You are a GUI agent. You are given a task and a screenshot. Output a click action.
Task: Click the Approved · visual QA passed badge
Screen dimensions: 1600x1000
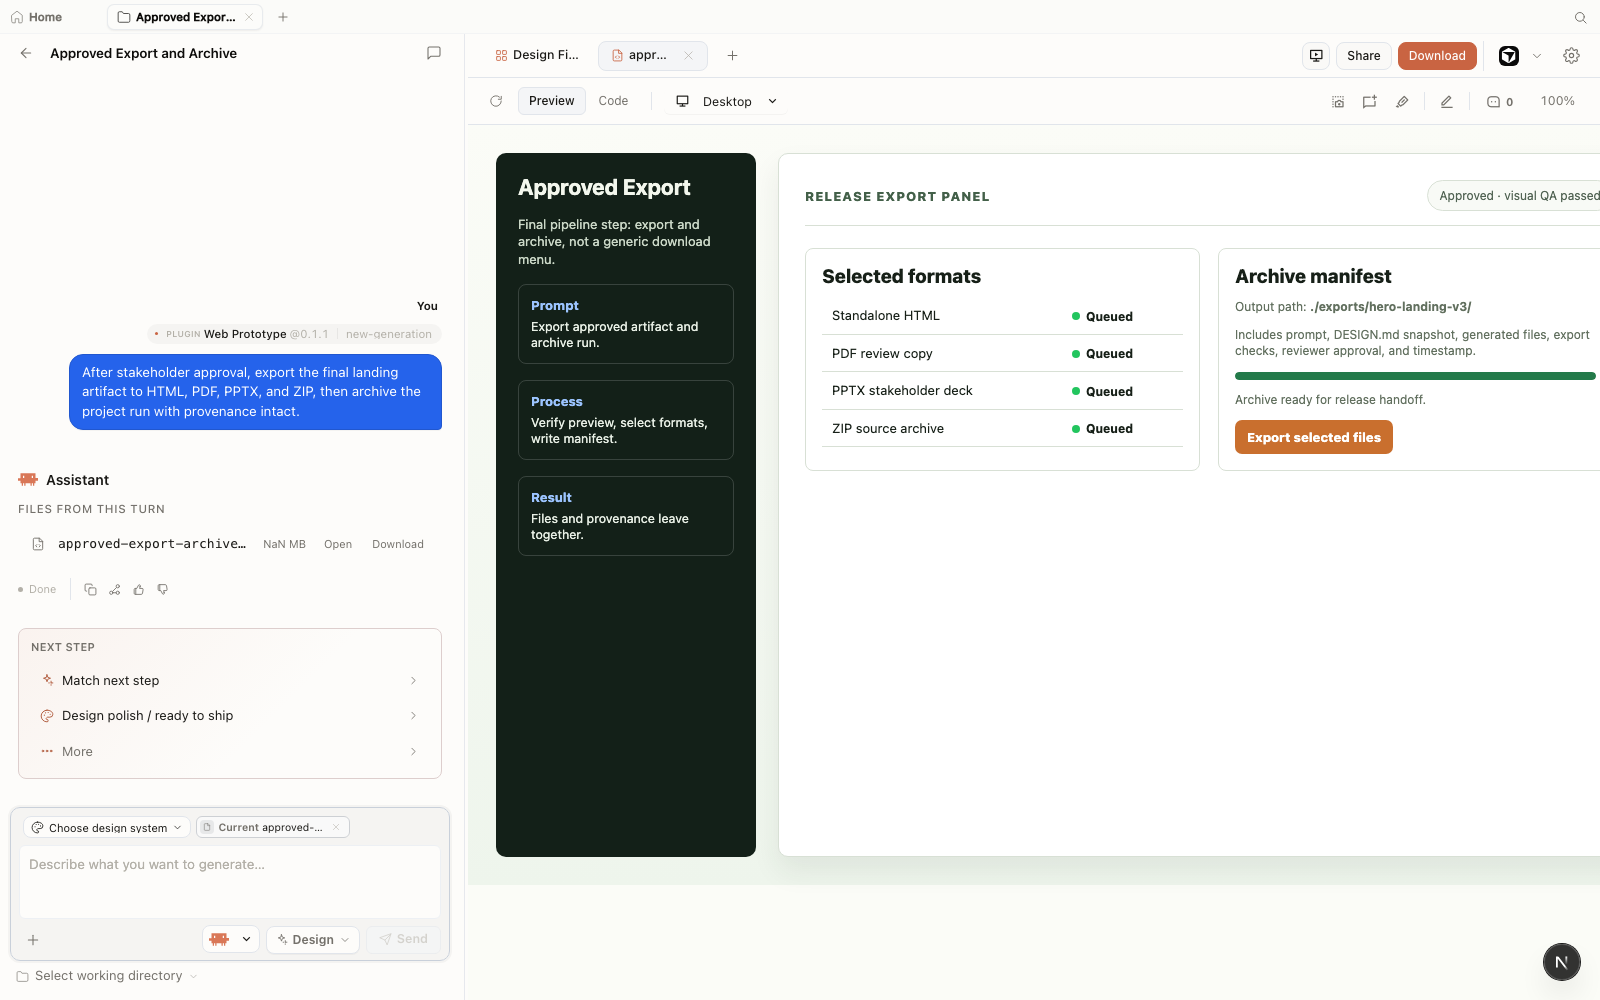point(1514,196)
